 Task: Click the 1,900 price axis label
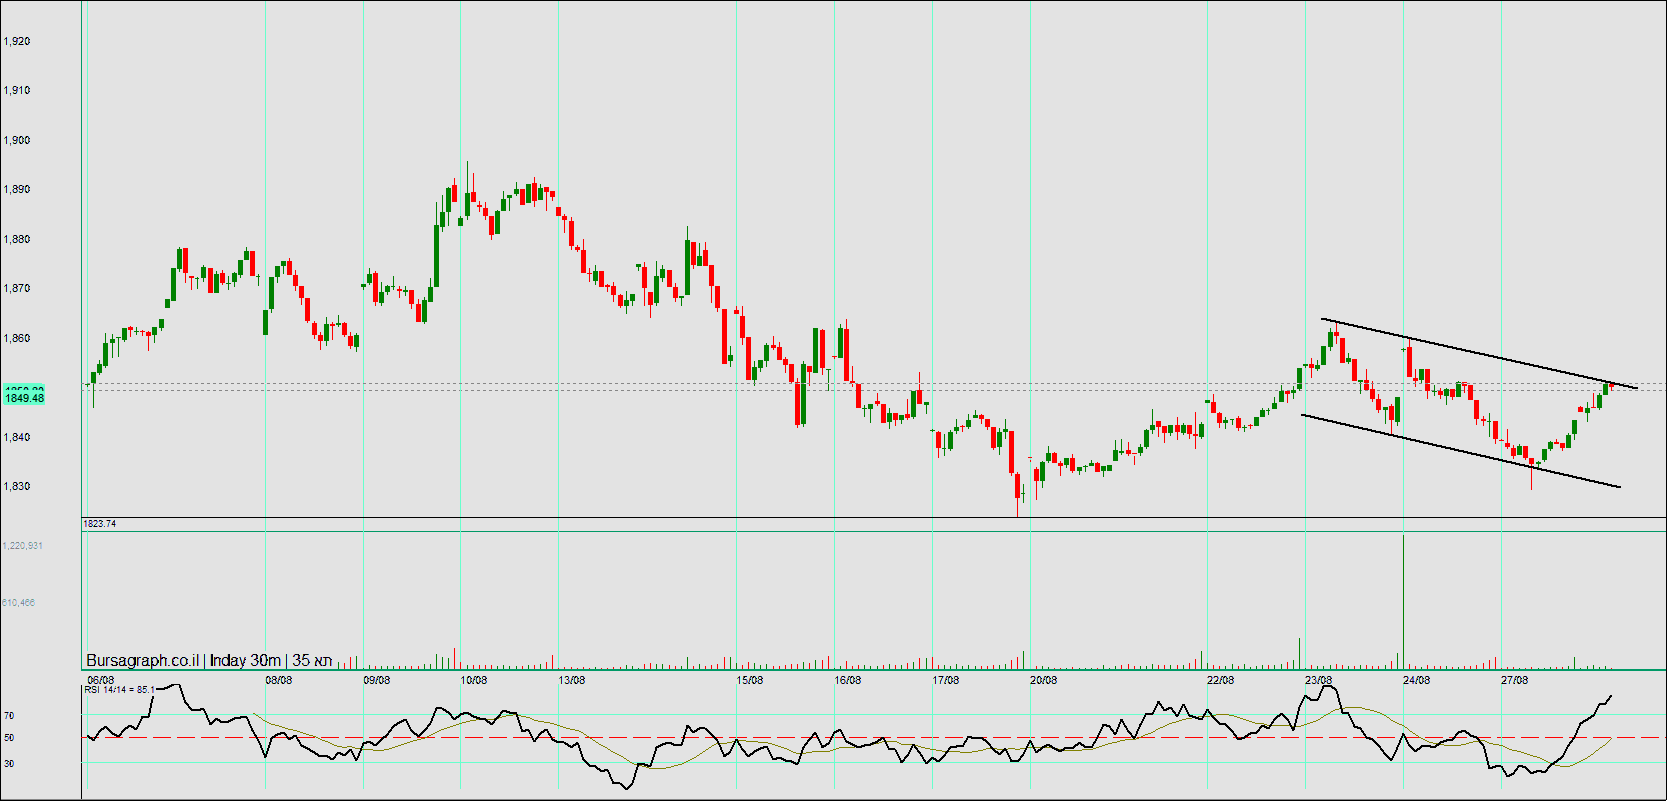click(17, 140)
